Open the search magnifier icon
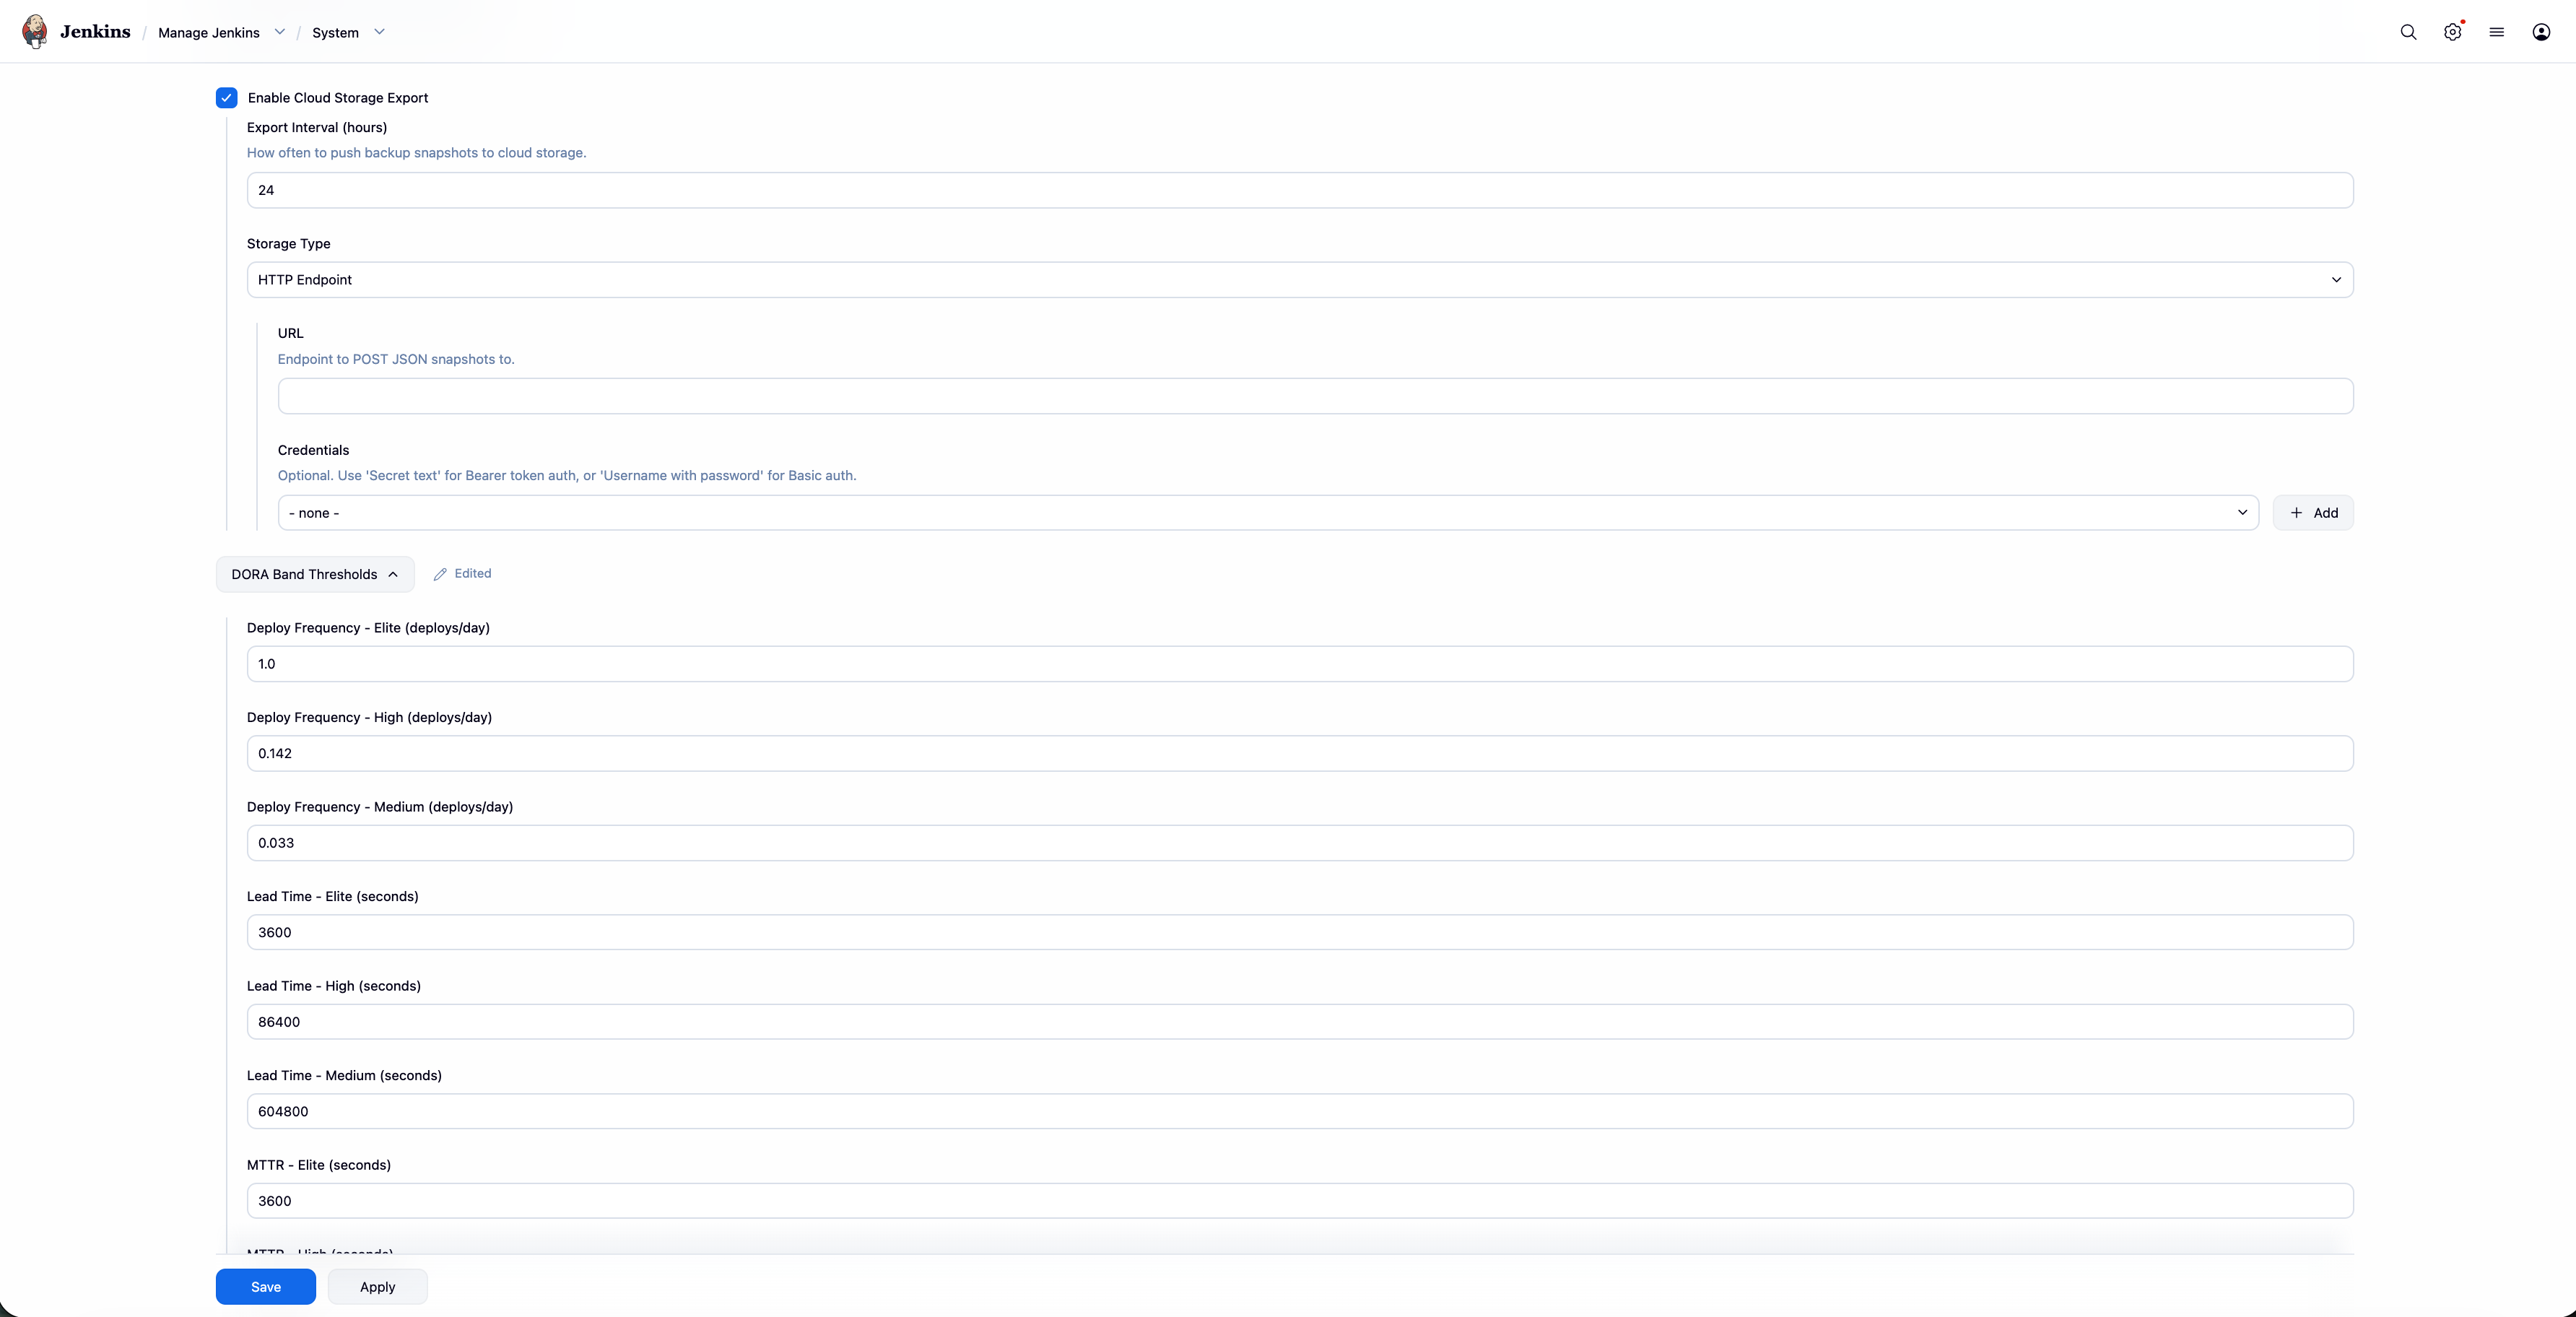 [x=2408, y=32]
